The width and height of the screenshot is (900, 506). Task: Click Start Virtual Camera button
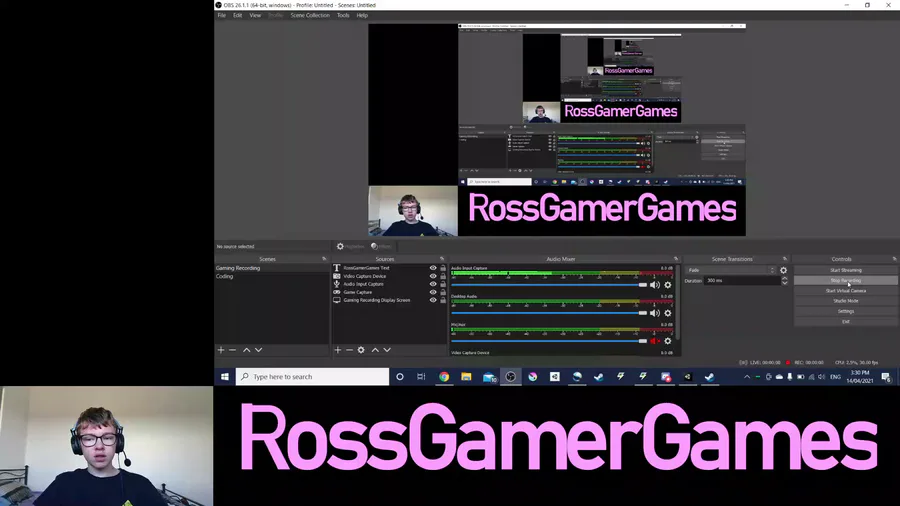(845, 291)
